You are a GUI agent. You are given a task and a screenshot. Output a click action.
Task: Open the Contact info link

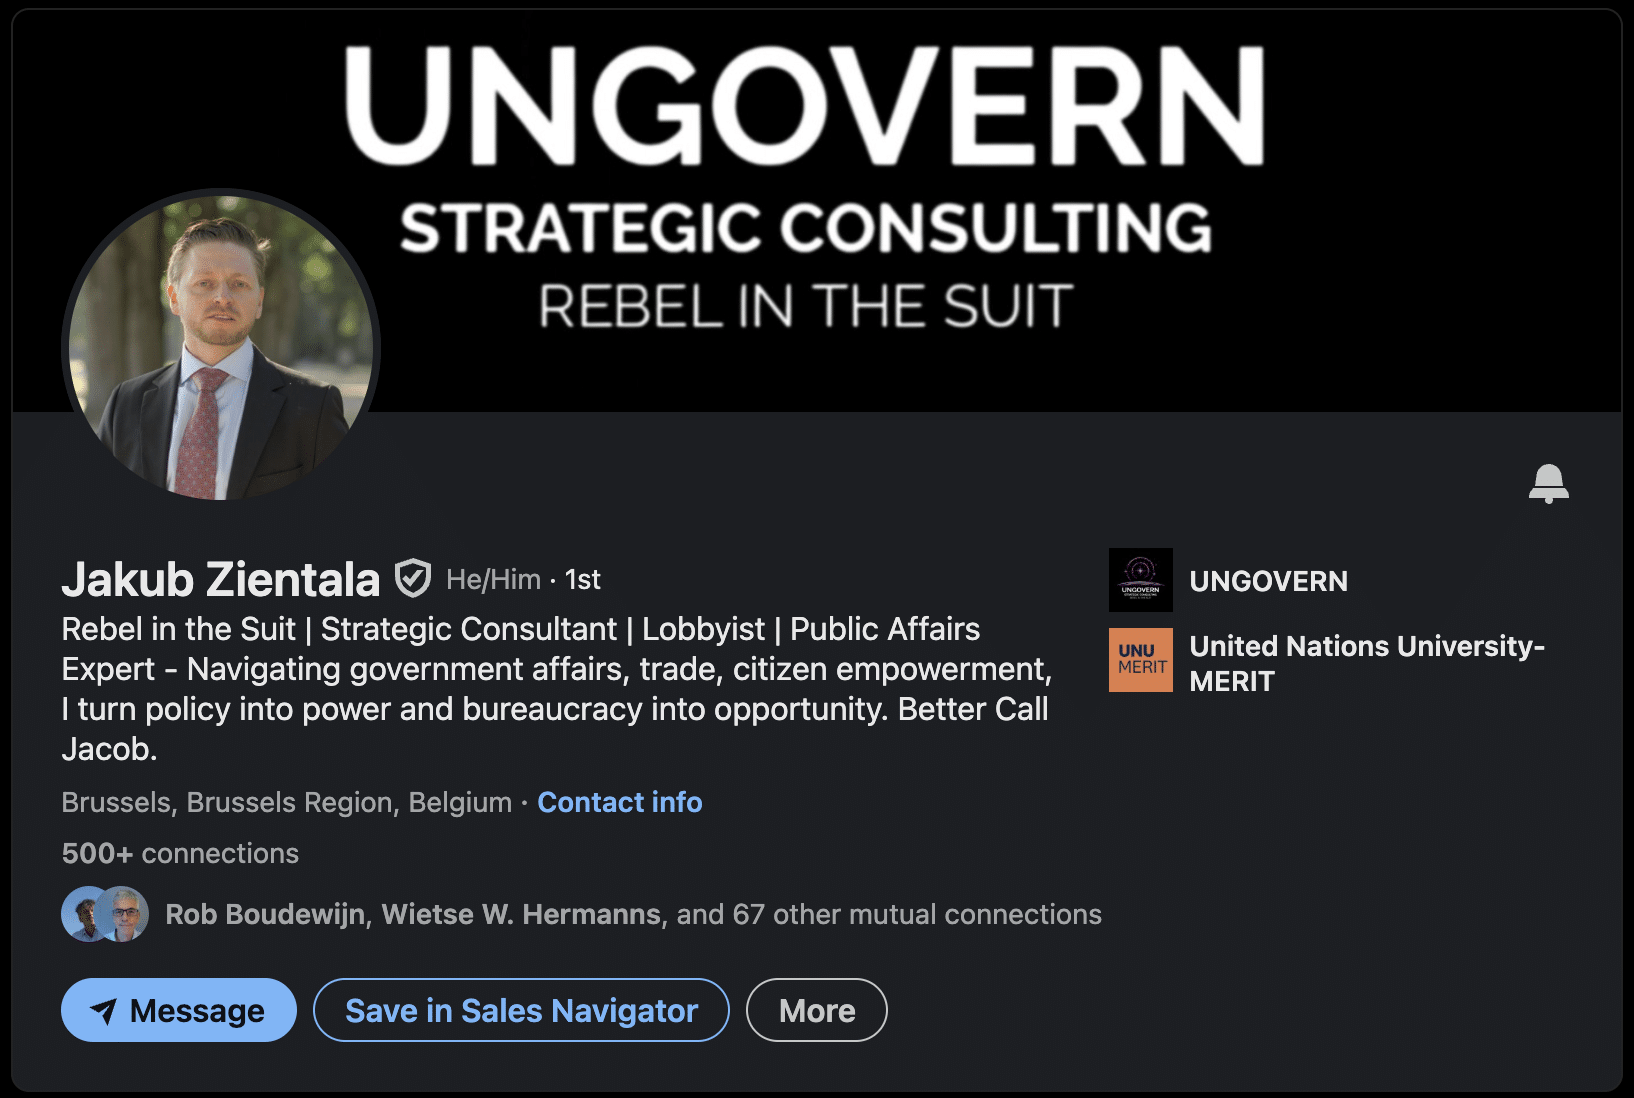click(619, 802)
